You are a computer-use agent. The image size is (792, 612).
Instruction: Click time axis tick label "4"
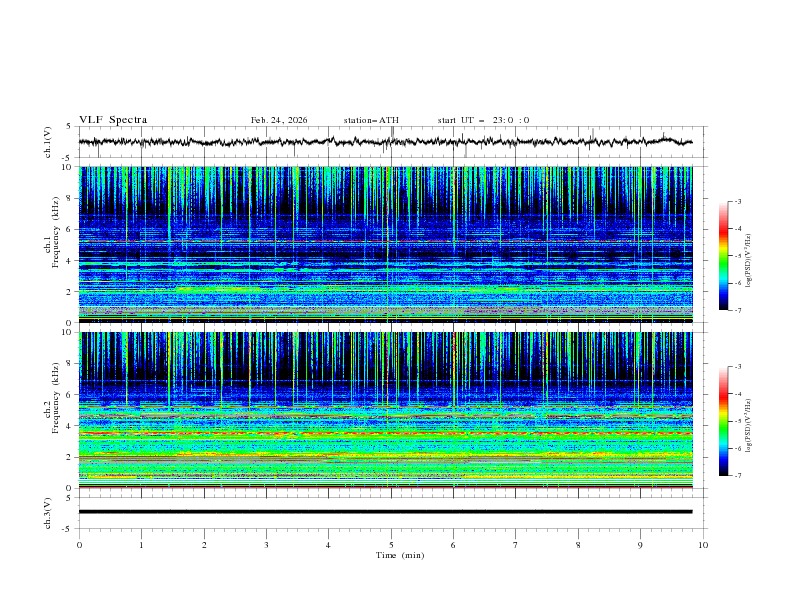point(328,545)
